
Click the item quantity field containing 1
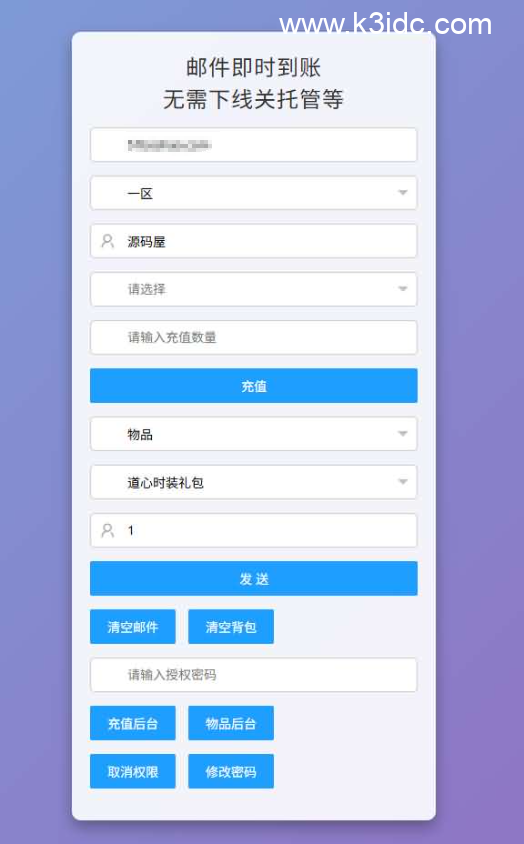254,531
